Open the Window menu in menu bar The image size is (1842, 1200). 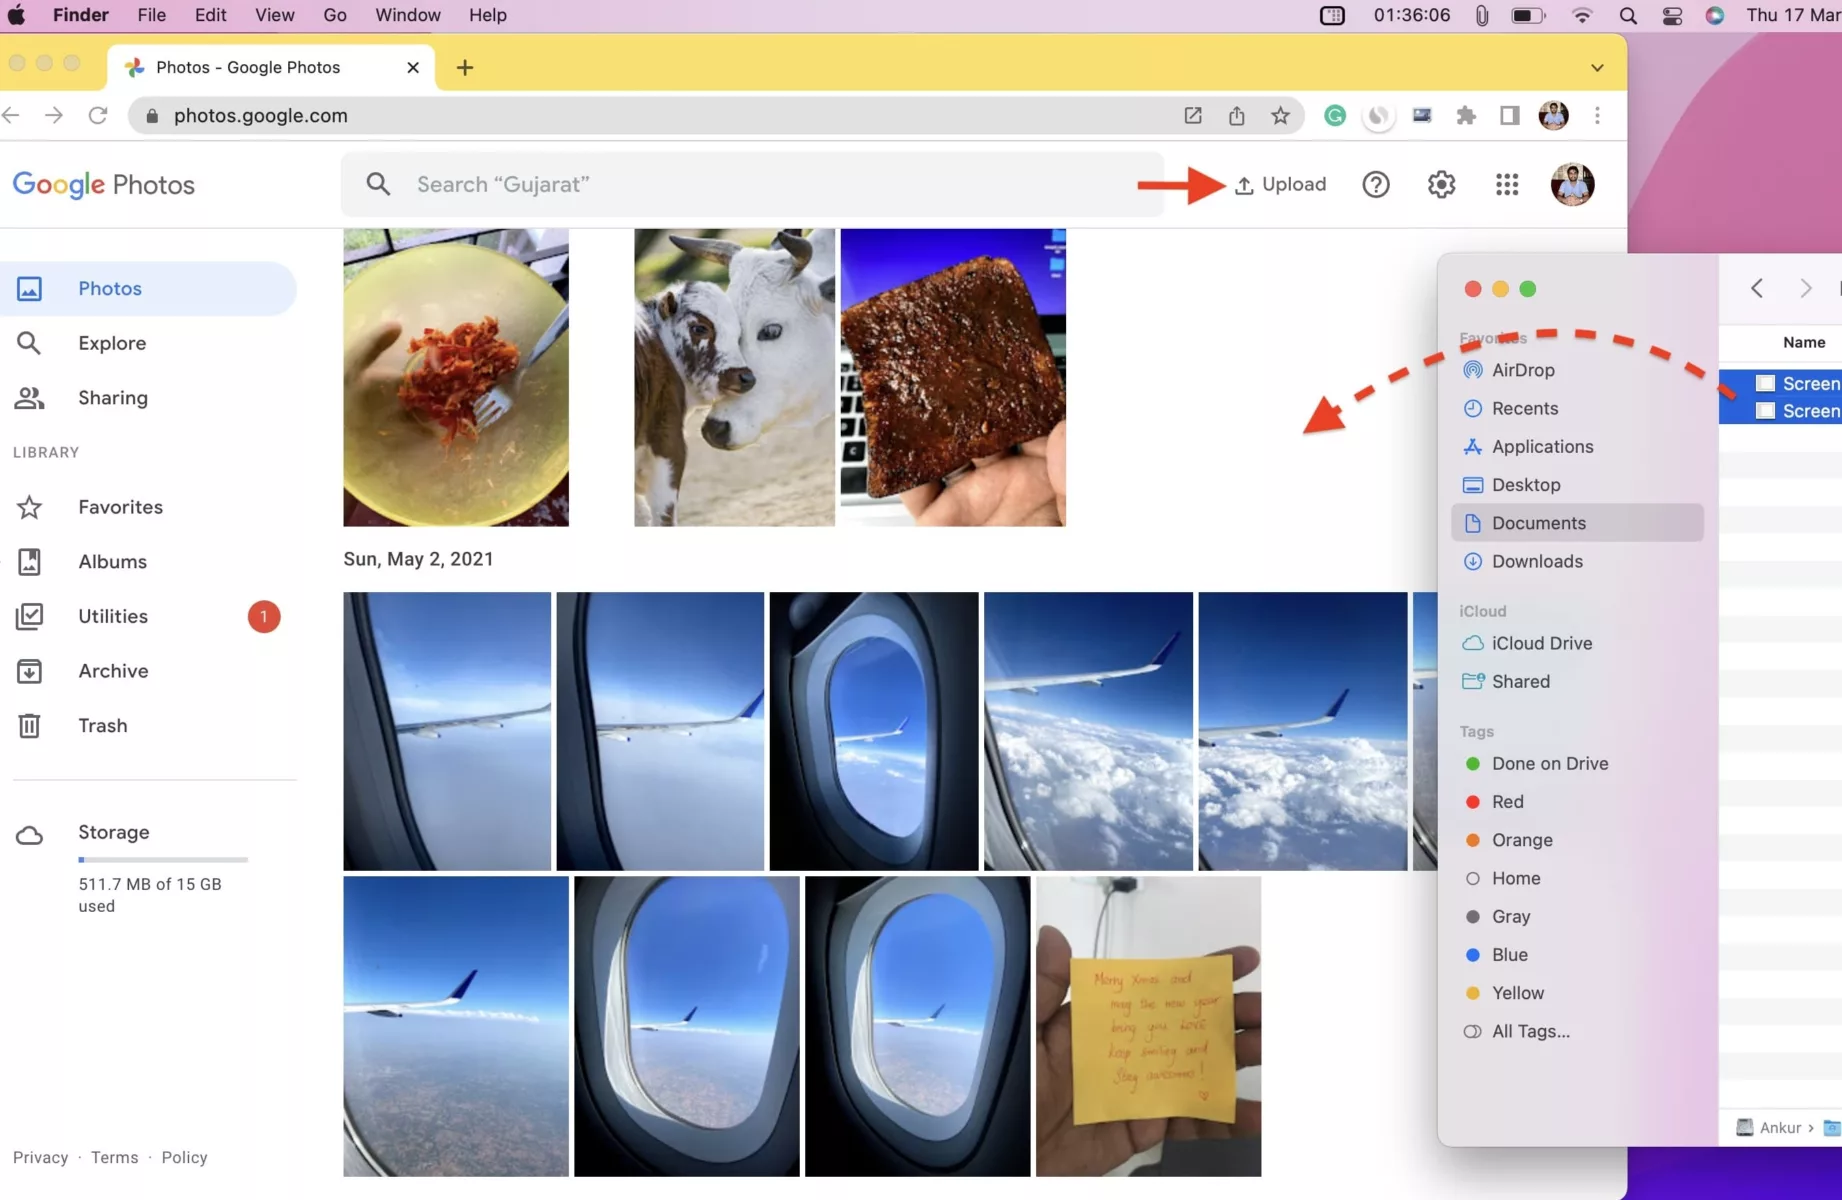tap(408, 15)
